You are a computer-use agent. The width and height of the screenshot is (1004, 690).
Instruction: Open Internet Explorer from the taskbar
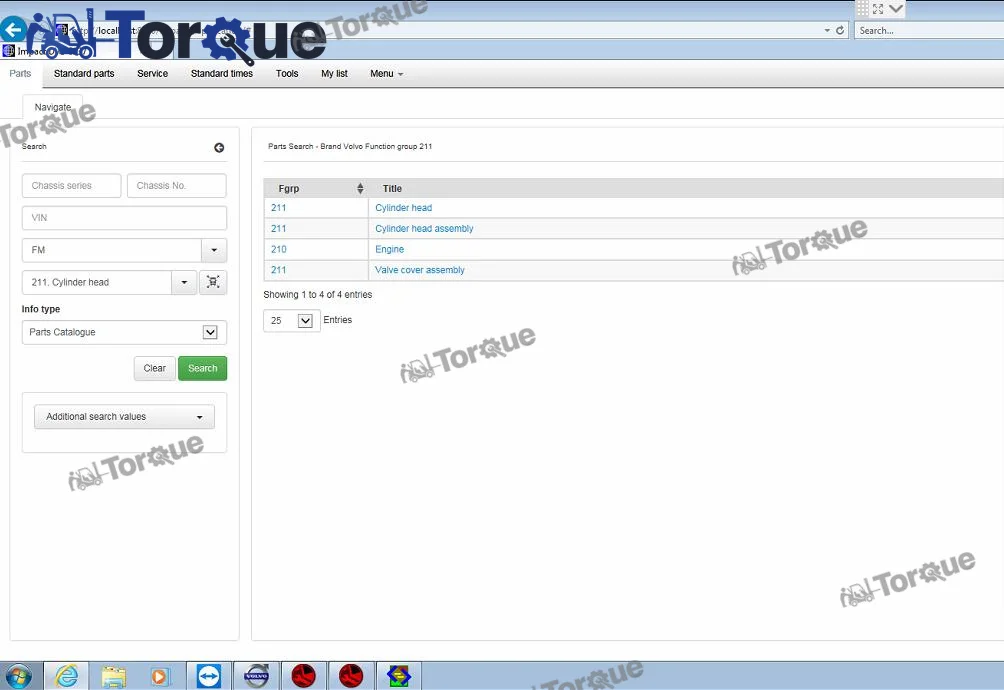pyautogui.click(x=66, y=676)
